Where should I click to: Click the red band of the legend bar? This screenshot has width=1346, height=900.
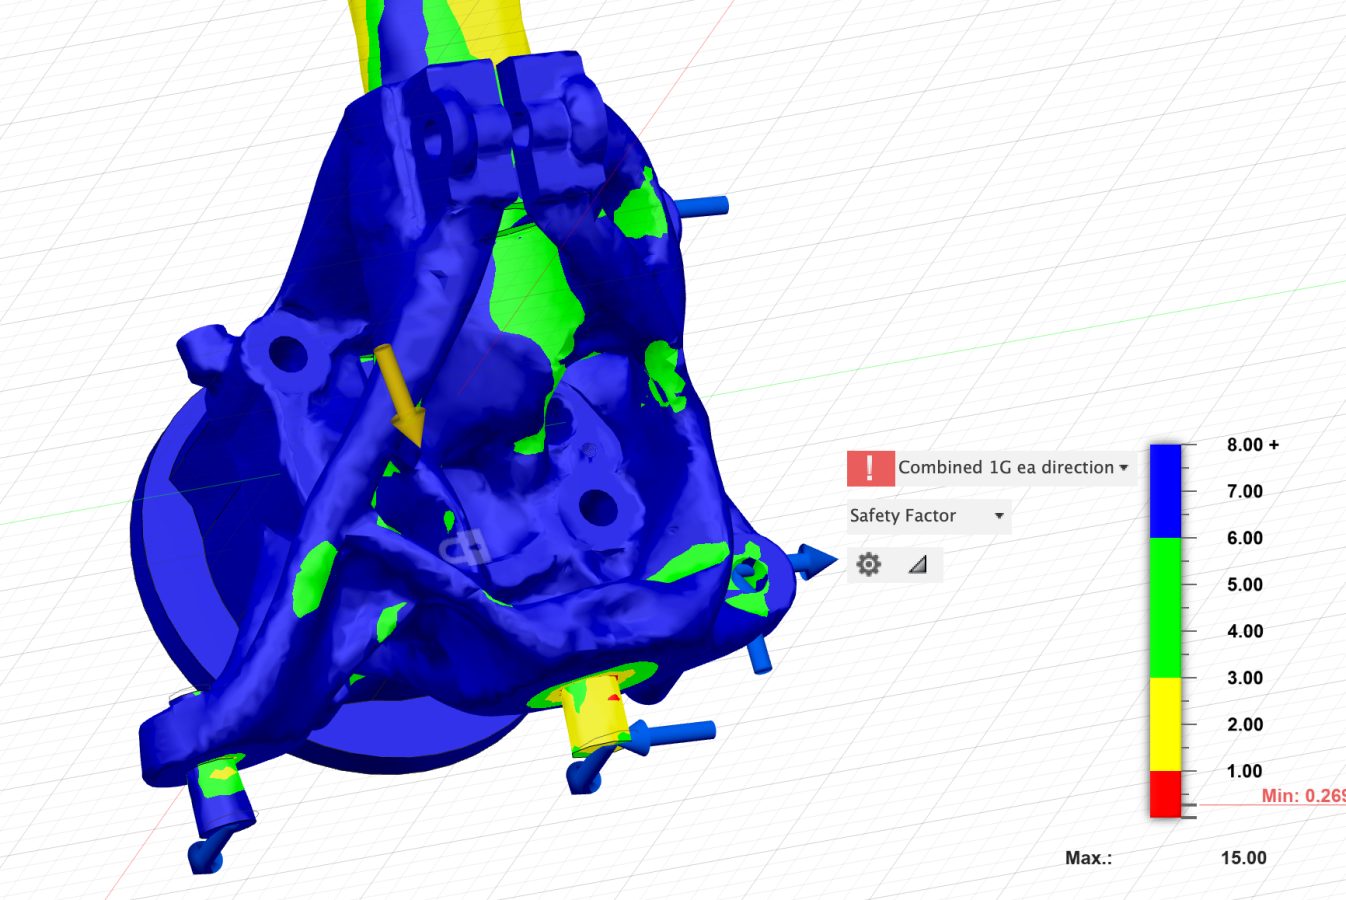coord(1165,793)
